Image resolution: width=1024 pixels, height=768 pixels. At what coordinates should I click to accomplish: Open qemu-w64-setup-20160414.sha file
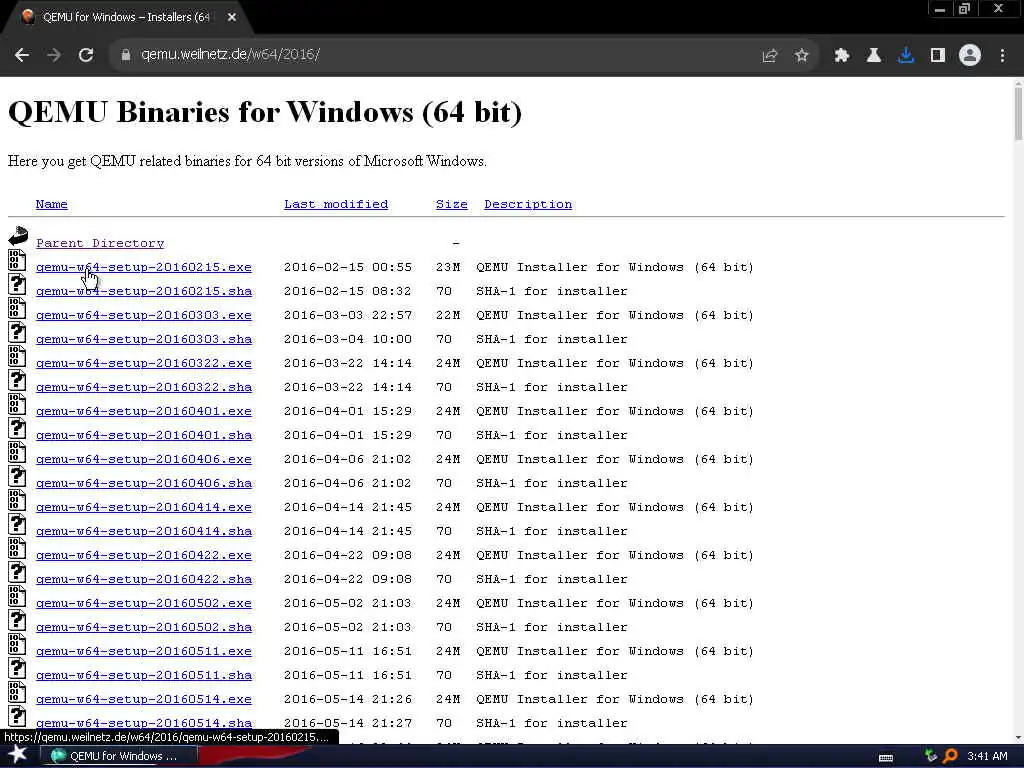(144, 532)
